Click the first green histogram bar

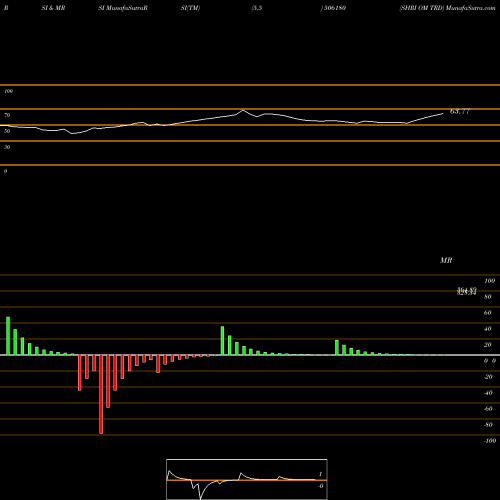(8, 336)
